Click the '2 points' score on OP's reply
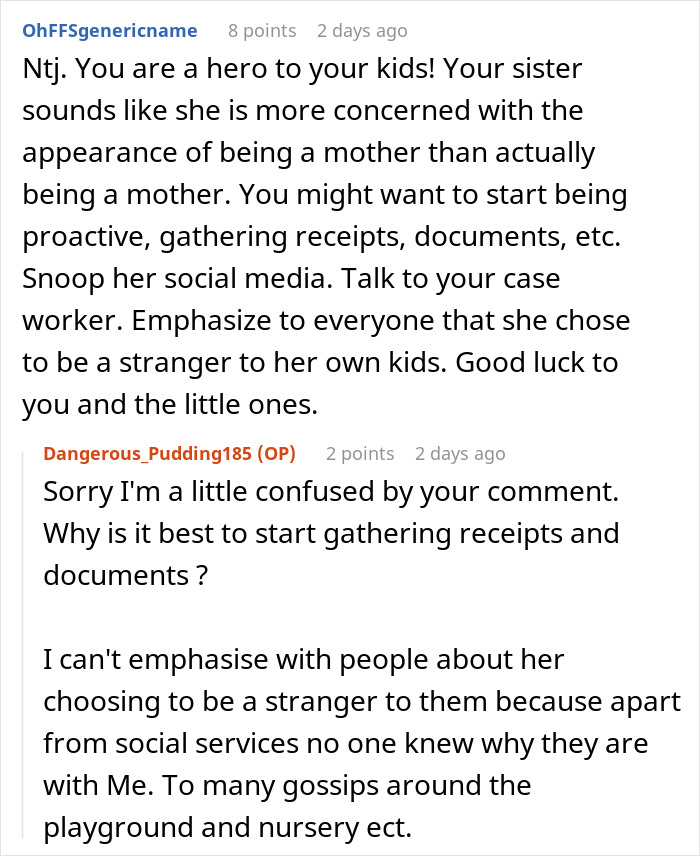This screenshot has width=700, height=856. (x=360, y=453)
